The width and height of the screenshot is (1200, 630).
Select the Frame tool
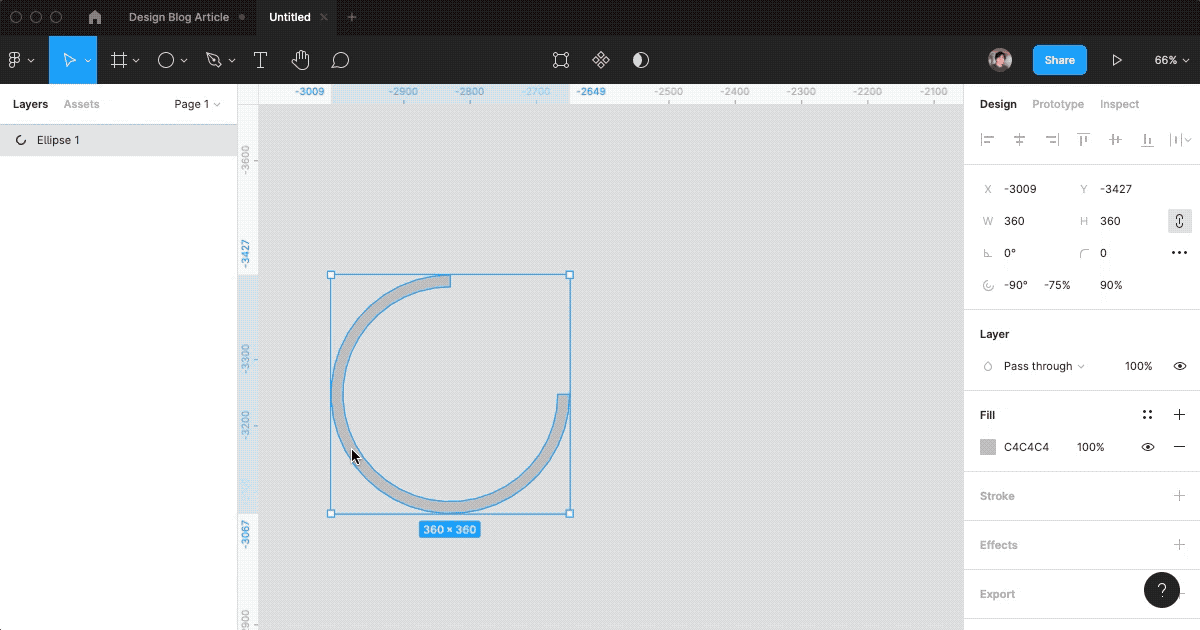[117, 60]
